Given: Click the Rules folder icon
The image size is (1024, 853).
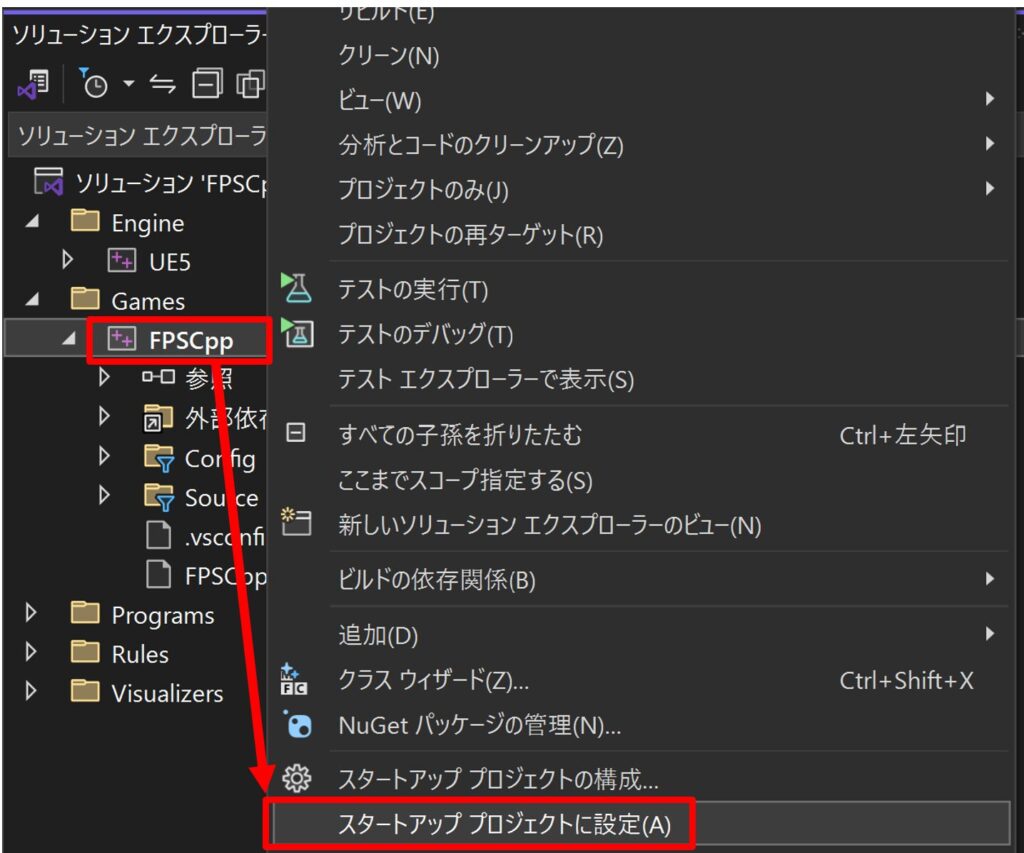Looking at the screenshot, I should 85,652.
